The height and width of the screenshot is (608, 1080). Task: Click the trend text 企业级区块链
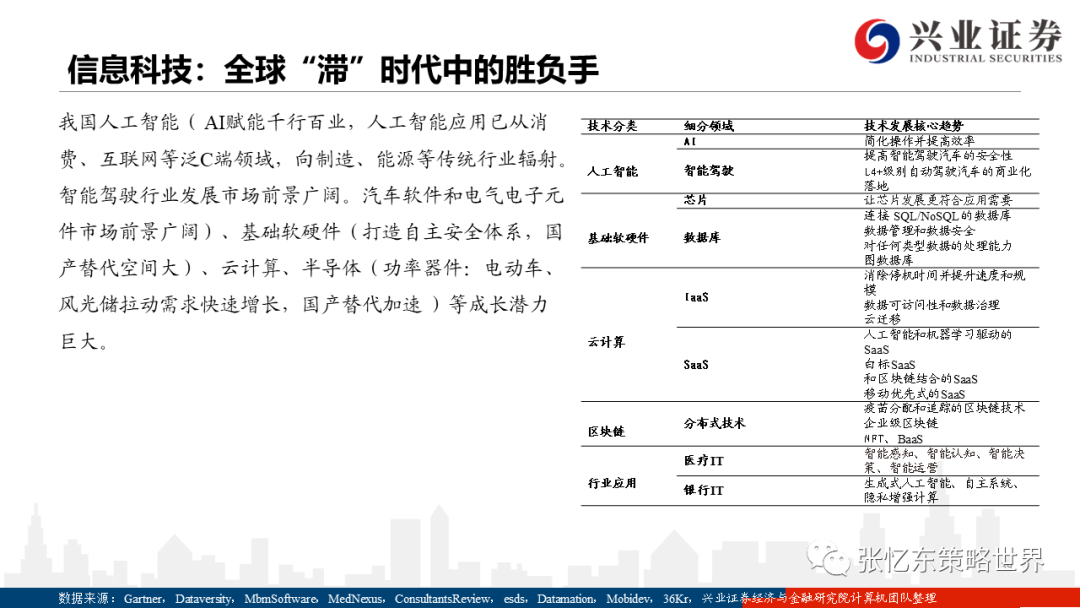tap(901, 423)
